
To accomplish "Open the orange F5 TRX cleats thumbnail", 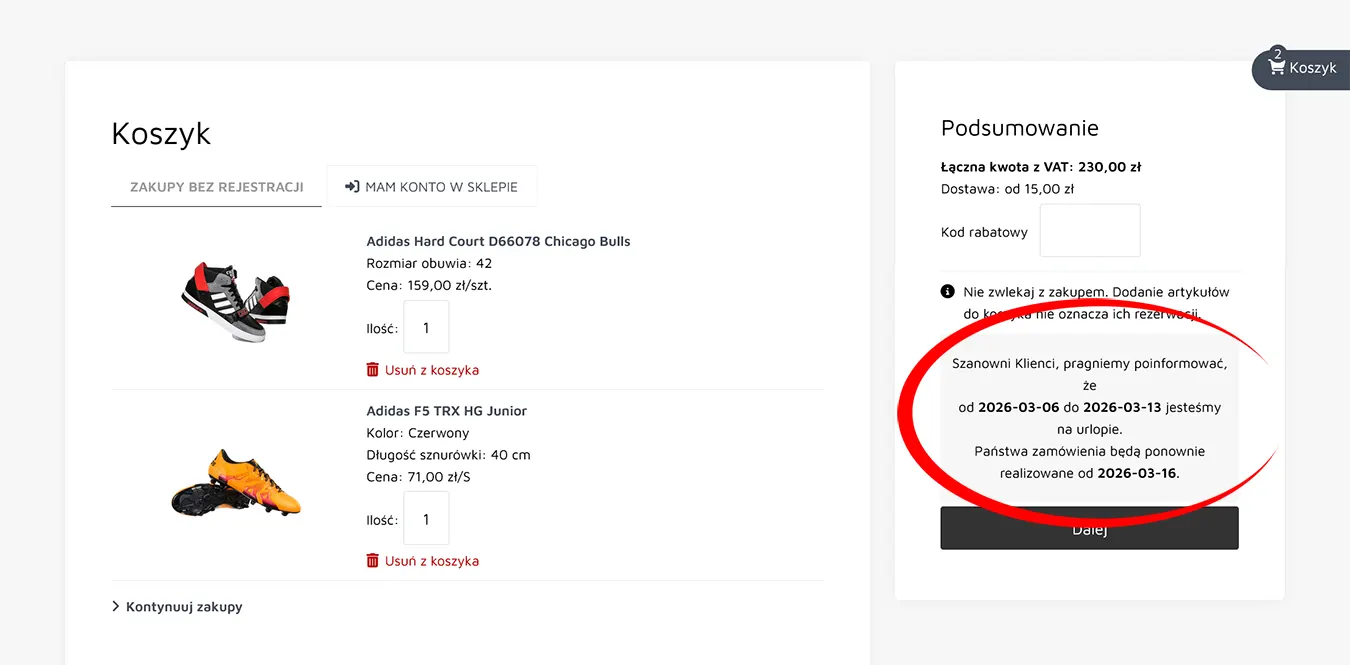I will point(236,484).
